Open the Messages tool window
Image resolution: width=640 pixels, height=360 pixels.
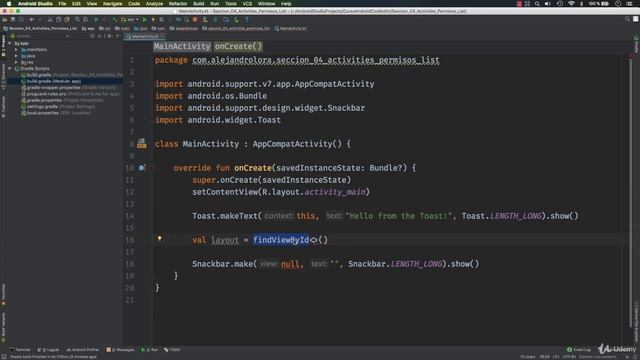tap(120, 350)
